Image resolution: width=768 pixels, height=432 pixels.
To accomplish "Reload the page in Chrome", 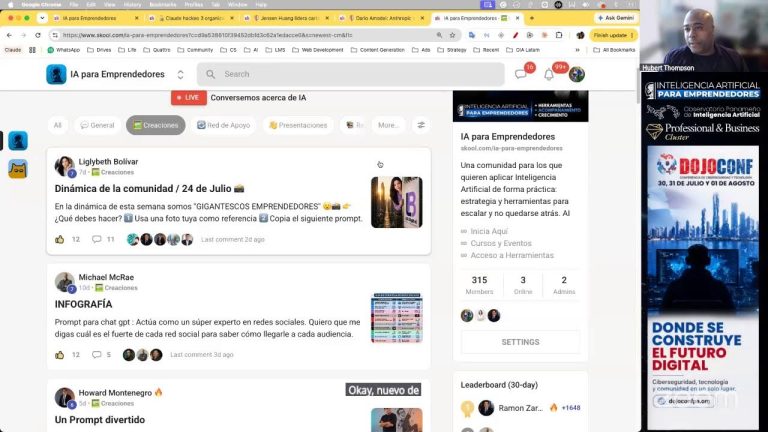I will [38, 35].
